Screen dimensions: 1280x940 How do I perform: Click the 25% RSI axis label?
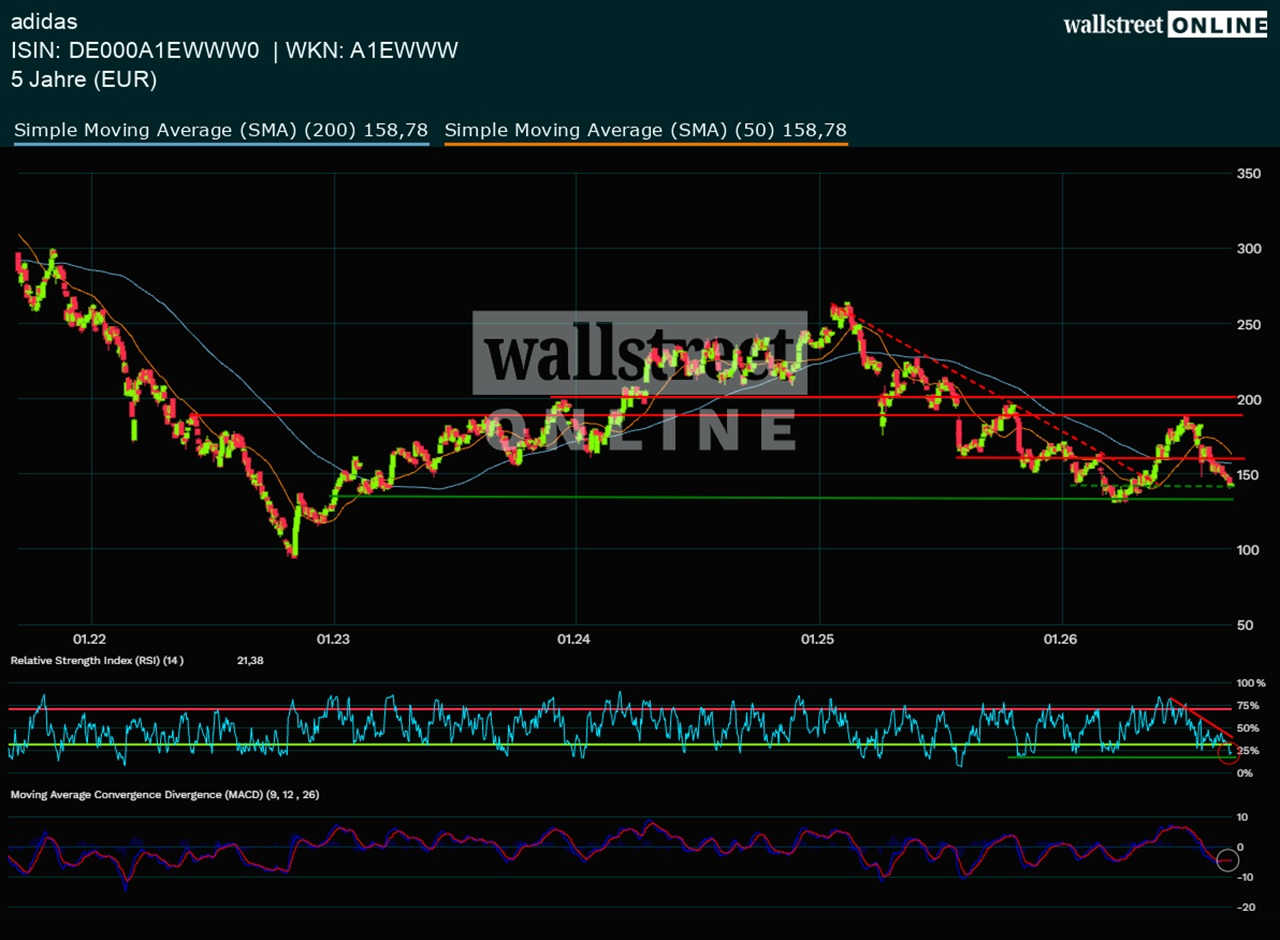1248,750
